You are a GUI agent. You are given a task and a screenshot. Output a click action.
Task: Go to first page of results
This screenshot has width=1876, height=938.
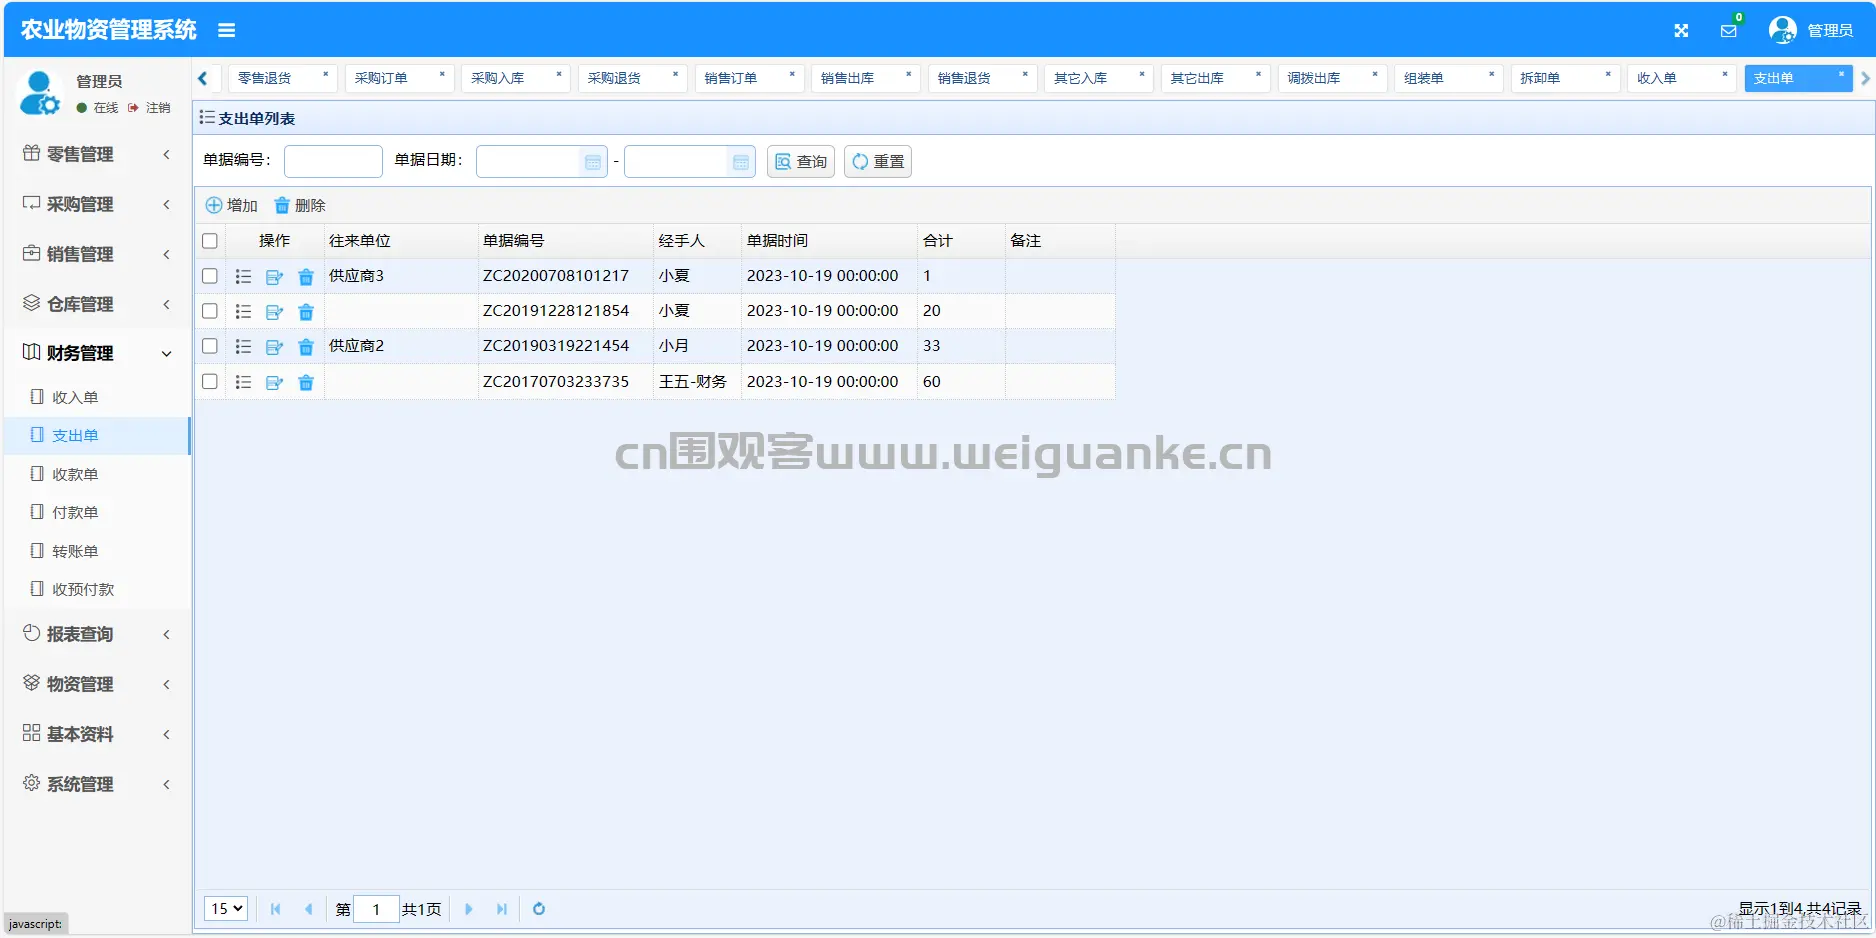(276, 909)
